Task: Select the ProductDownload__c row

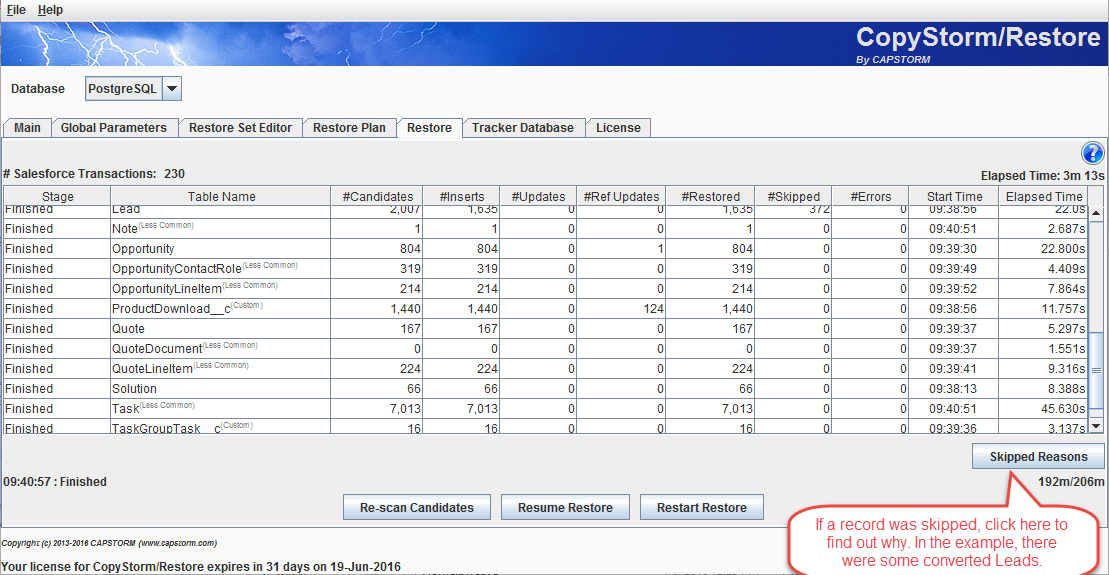Action: (x=546, y=308)
